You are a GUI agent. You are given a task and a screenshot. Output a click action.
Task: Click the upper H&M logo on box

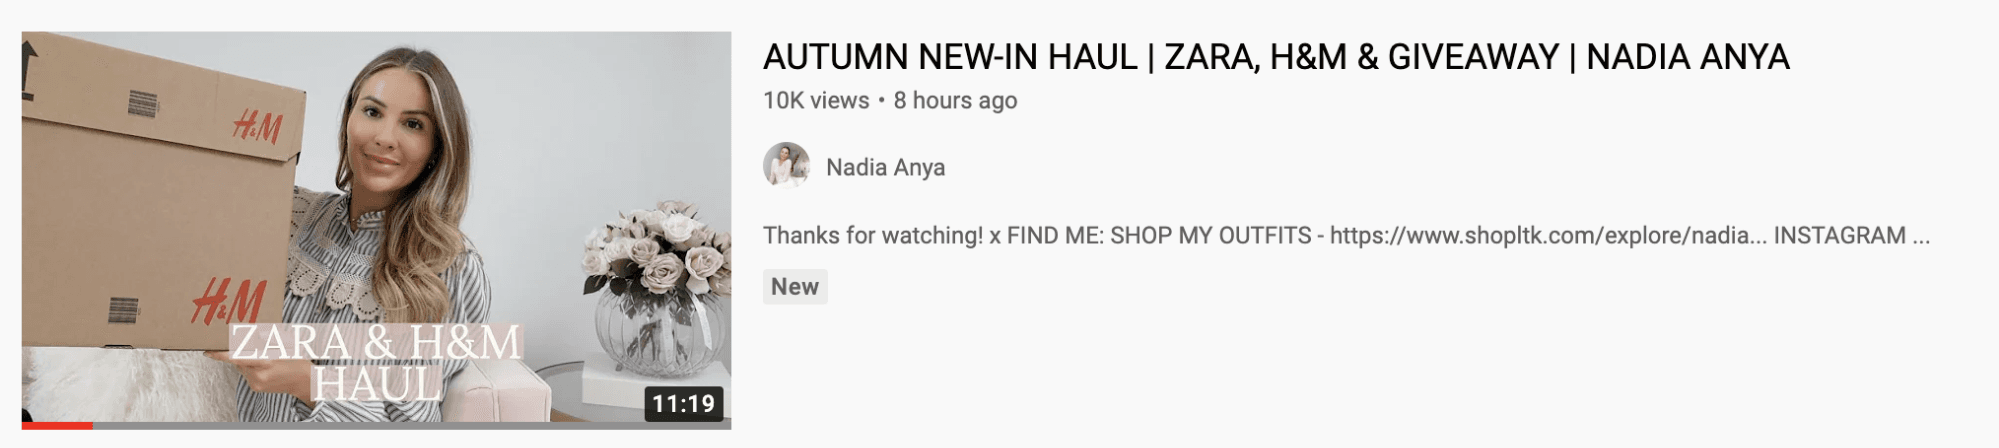point(258,128)
